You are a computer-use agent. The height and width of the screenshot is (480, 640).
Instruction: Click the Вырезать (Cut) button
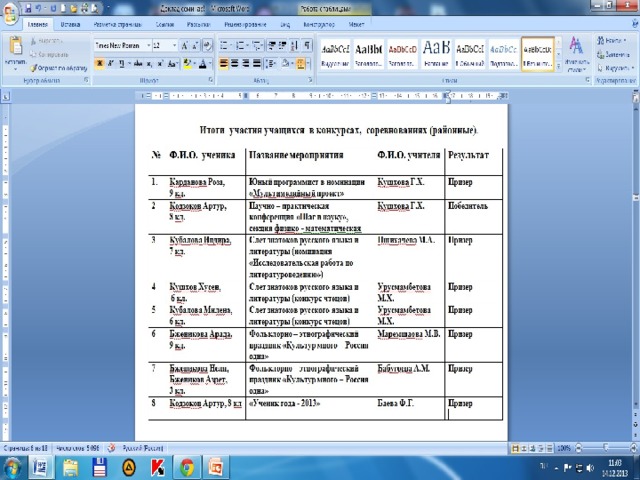(47, 41)
